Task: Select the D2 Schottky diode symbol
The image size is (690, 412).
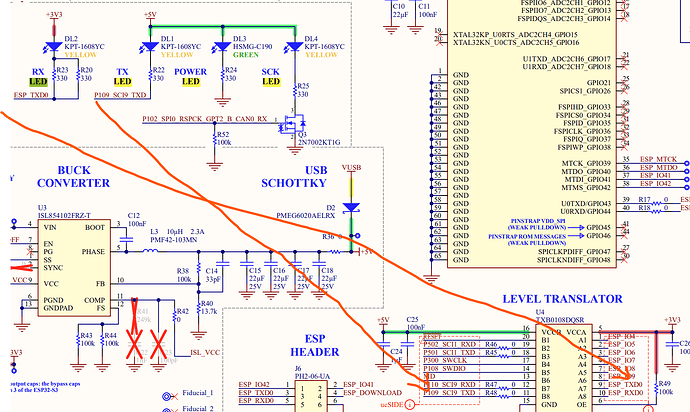Action: 351,207
